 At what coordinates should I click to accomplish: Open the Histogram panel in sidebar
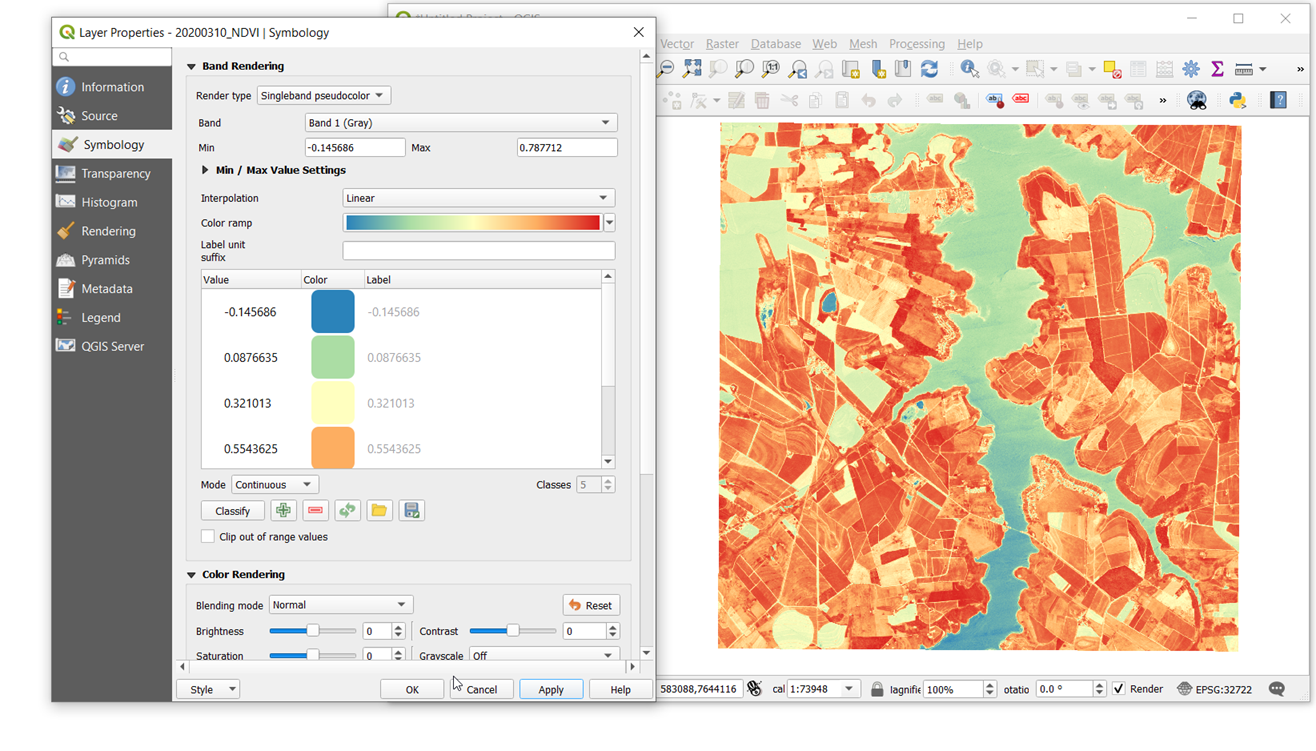tap(109, 202)
